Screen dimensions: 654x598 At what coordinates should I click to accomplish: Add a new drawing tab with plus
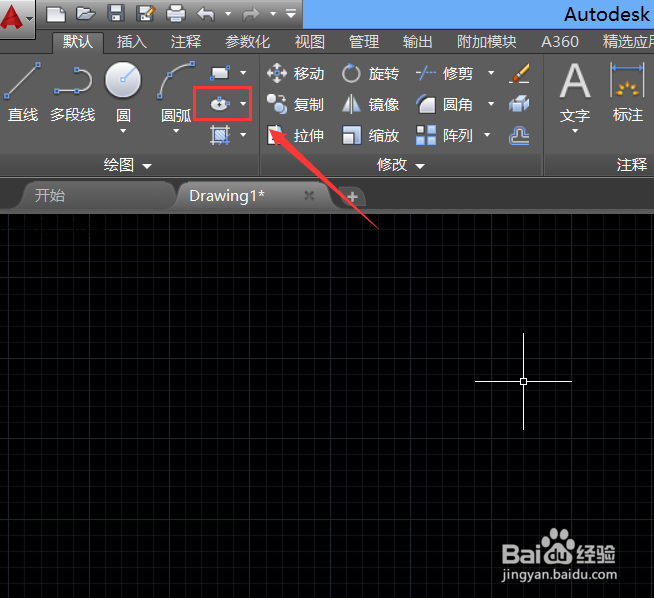352,196
